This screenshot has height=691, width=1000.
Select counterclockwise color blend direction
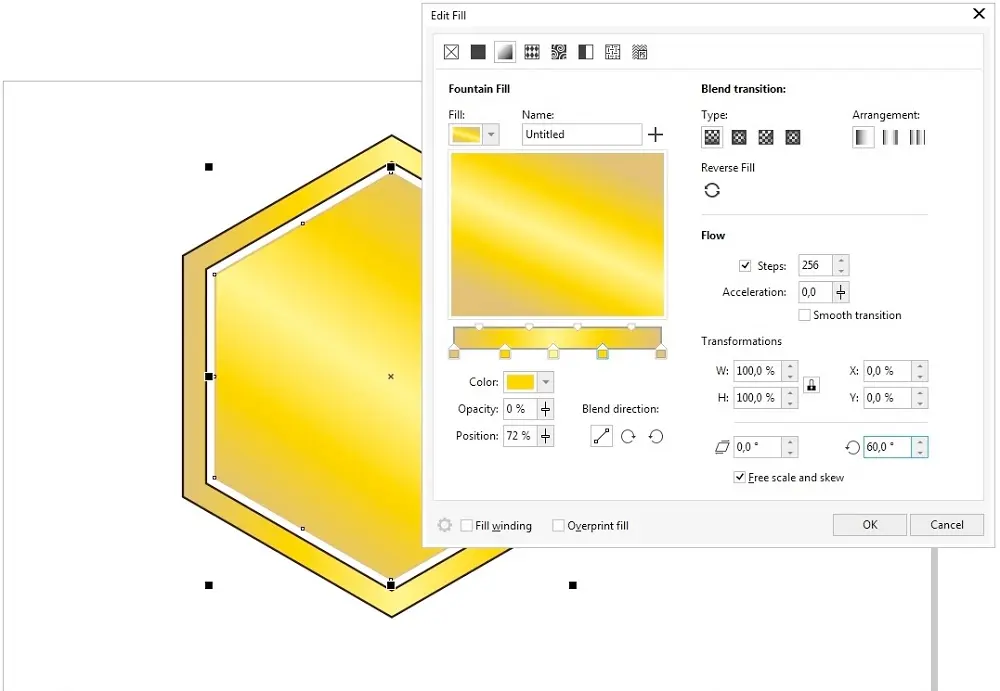(656, 436)
